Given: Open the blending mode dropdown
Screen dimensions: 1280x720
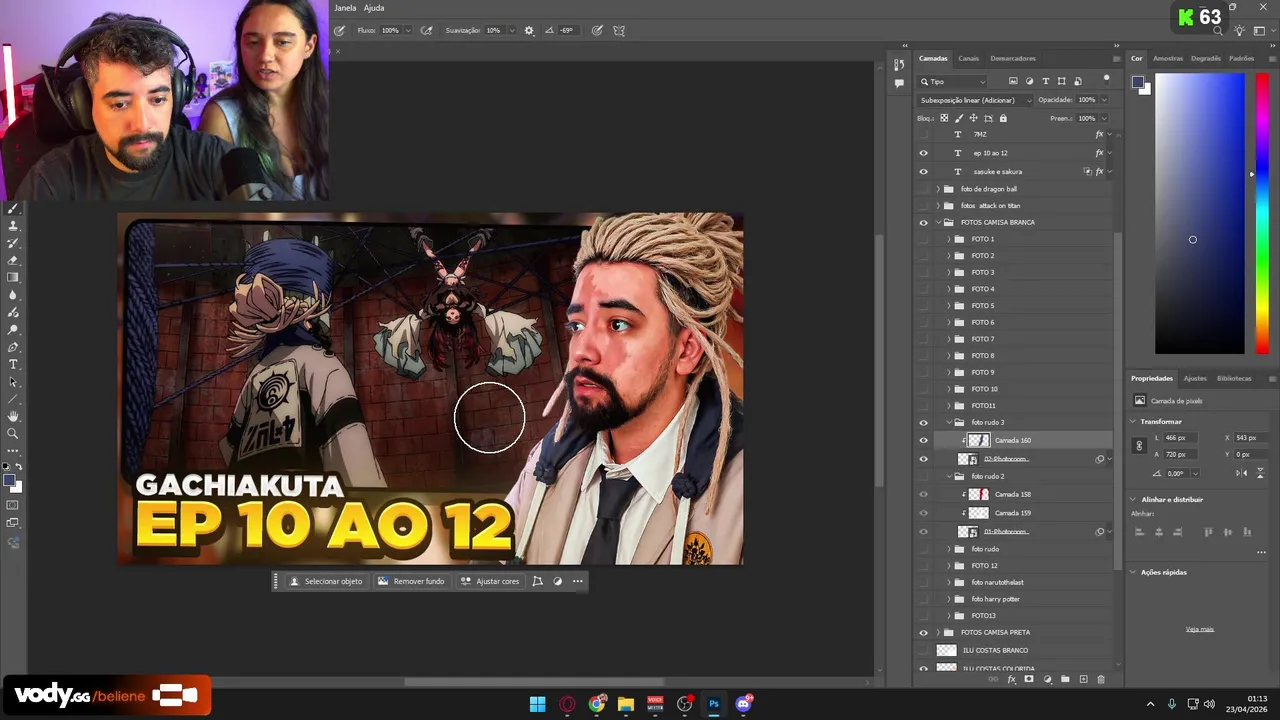Looking at the screenshot, I should point(975,100).
